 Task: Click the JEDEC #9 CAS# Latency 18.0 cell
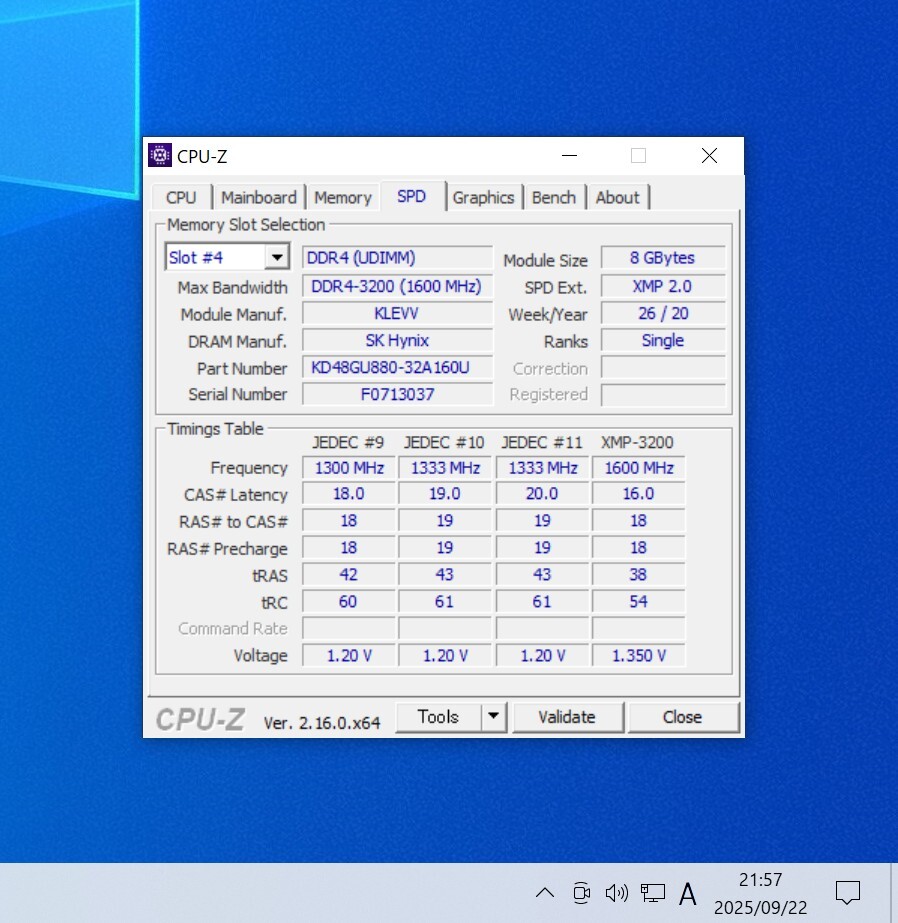click(349, 493)
